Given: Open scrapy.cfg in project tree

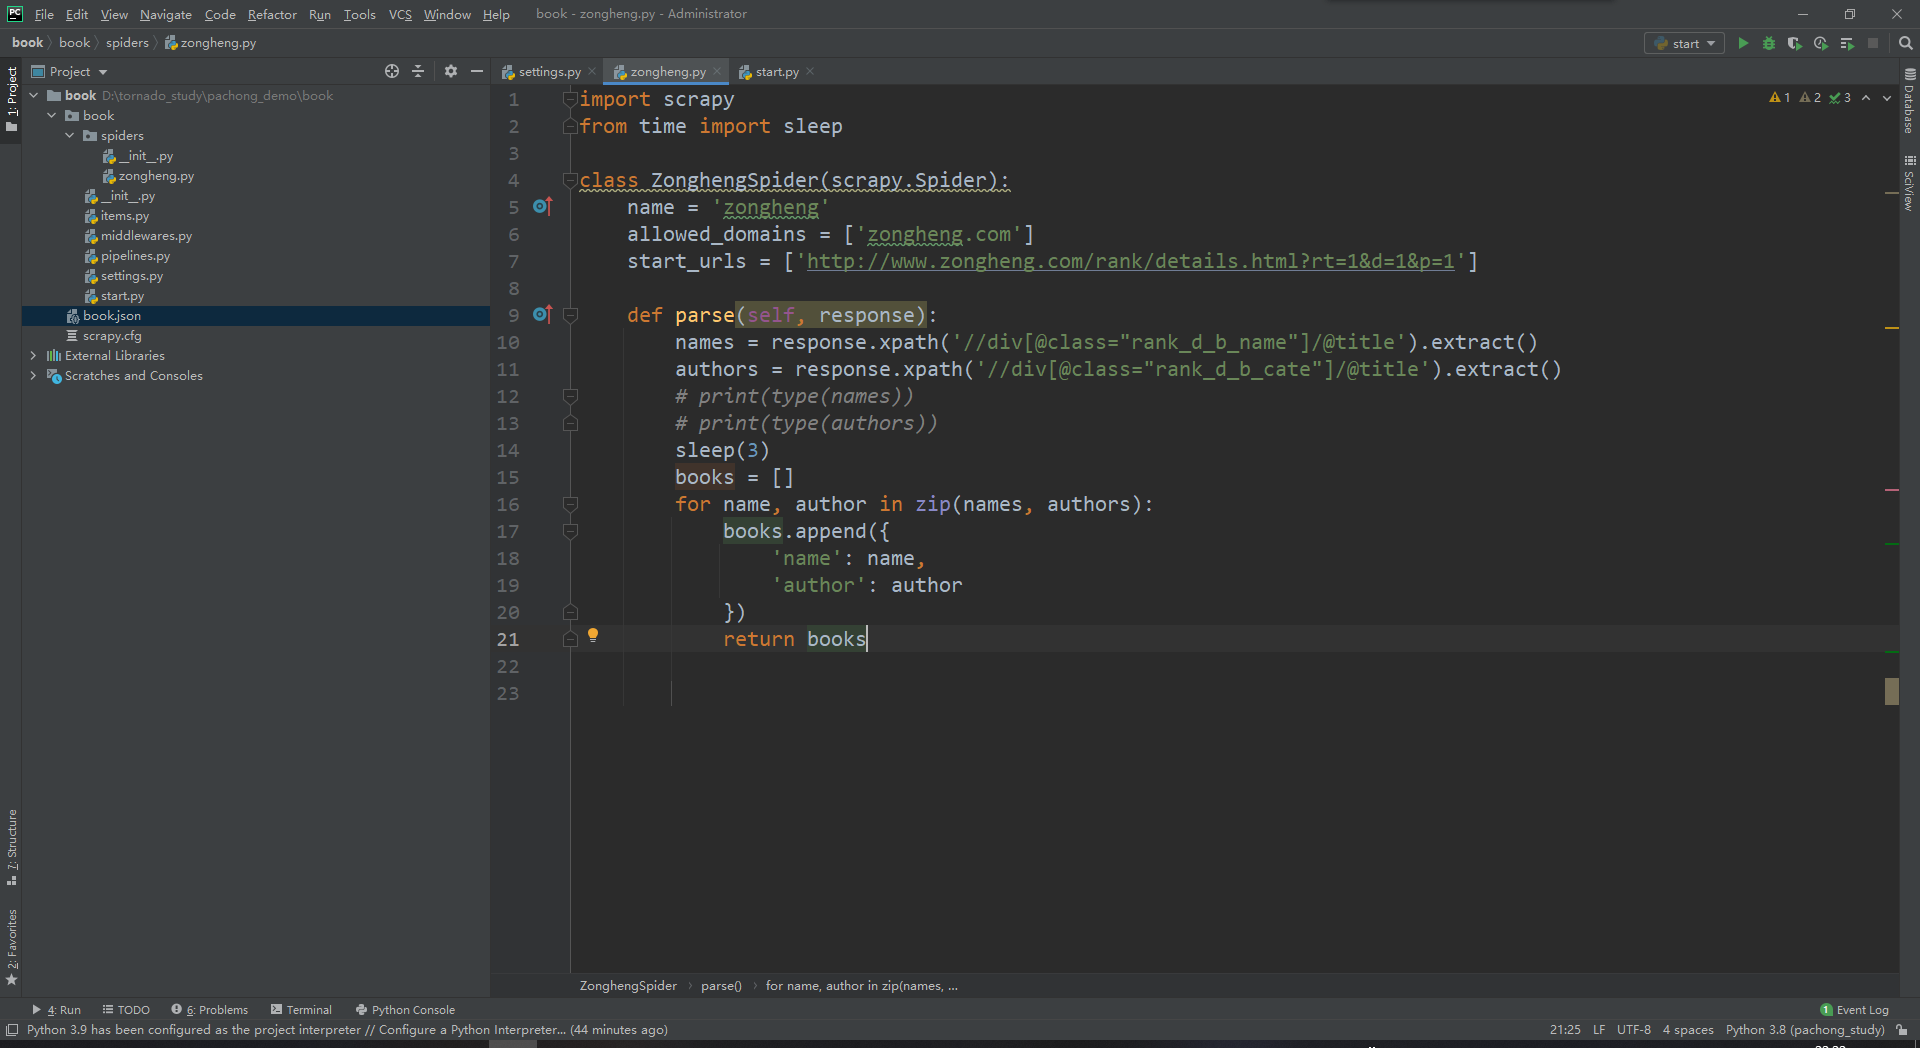Looking at the screenshot, I should 112,336.
